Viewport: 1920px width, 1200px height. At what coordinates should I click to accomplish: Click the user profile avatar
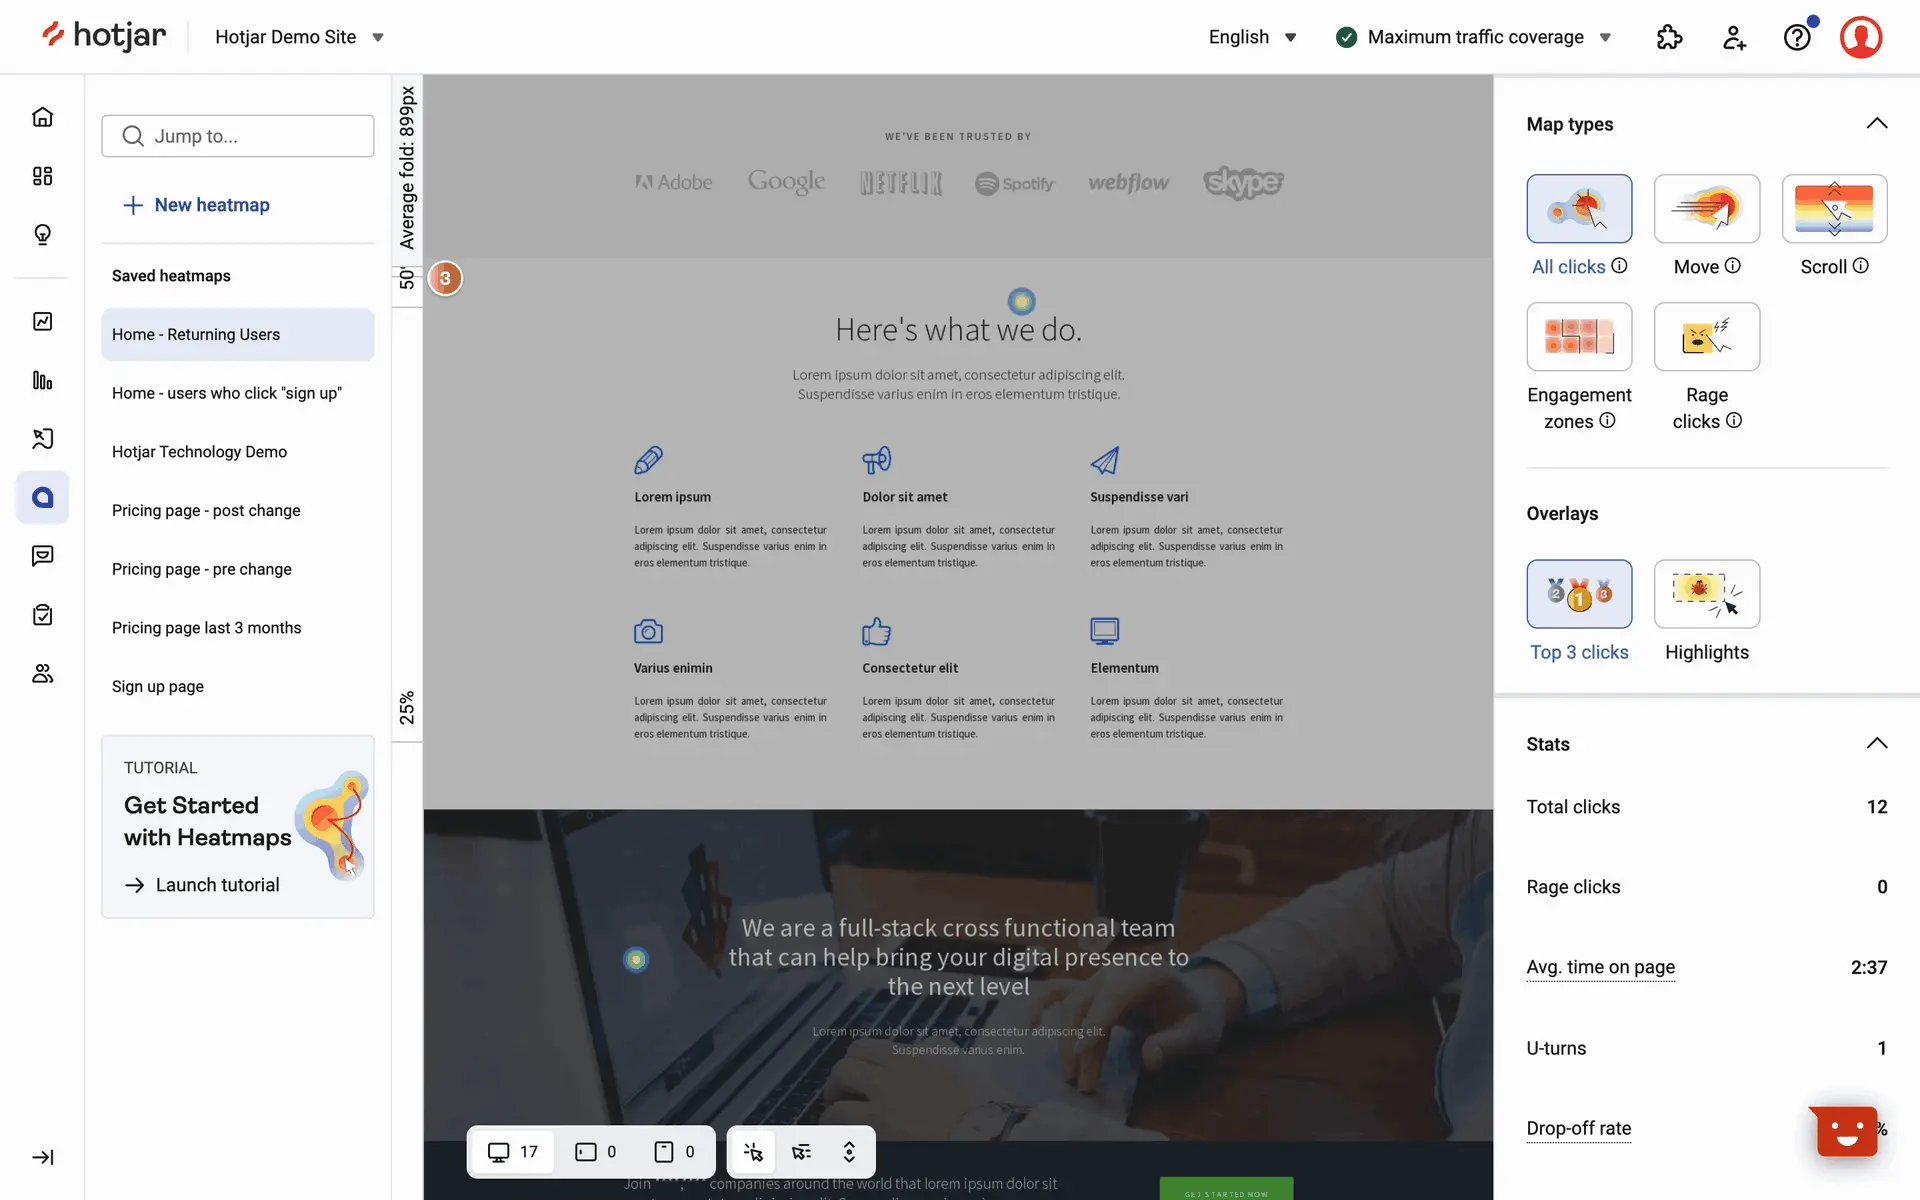[1861, 37]
